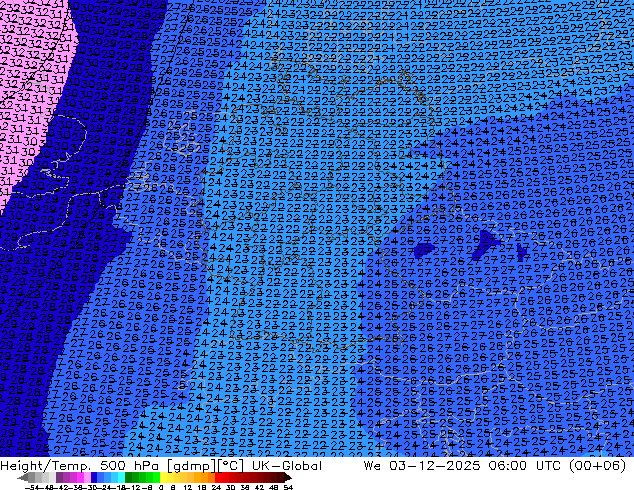This screenshot has height=490, width=634.
Task: Click the '03-12-2025' date text
Action: click(434, 466)
